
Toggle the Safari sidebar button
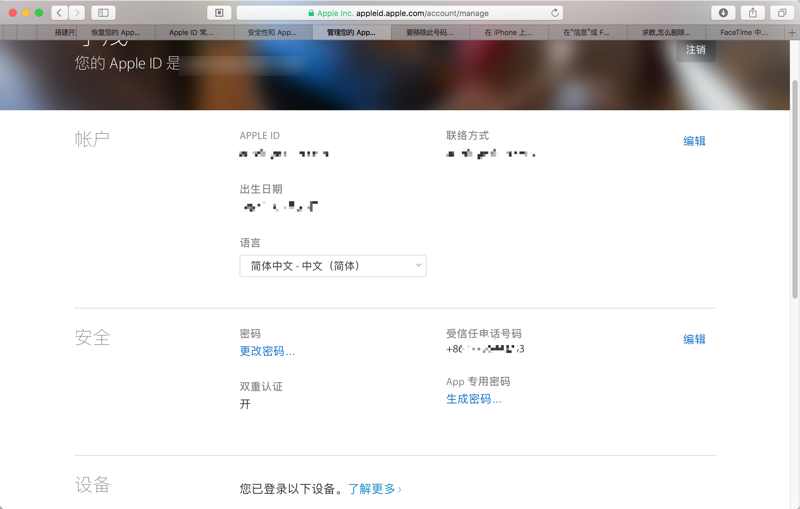click(x=103, y=13)
